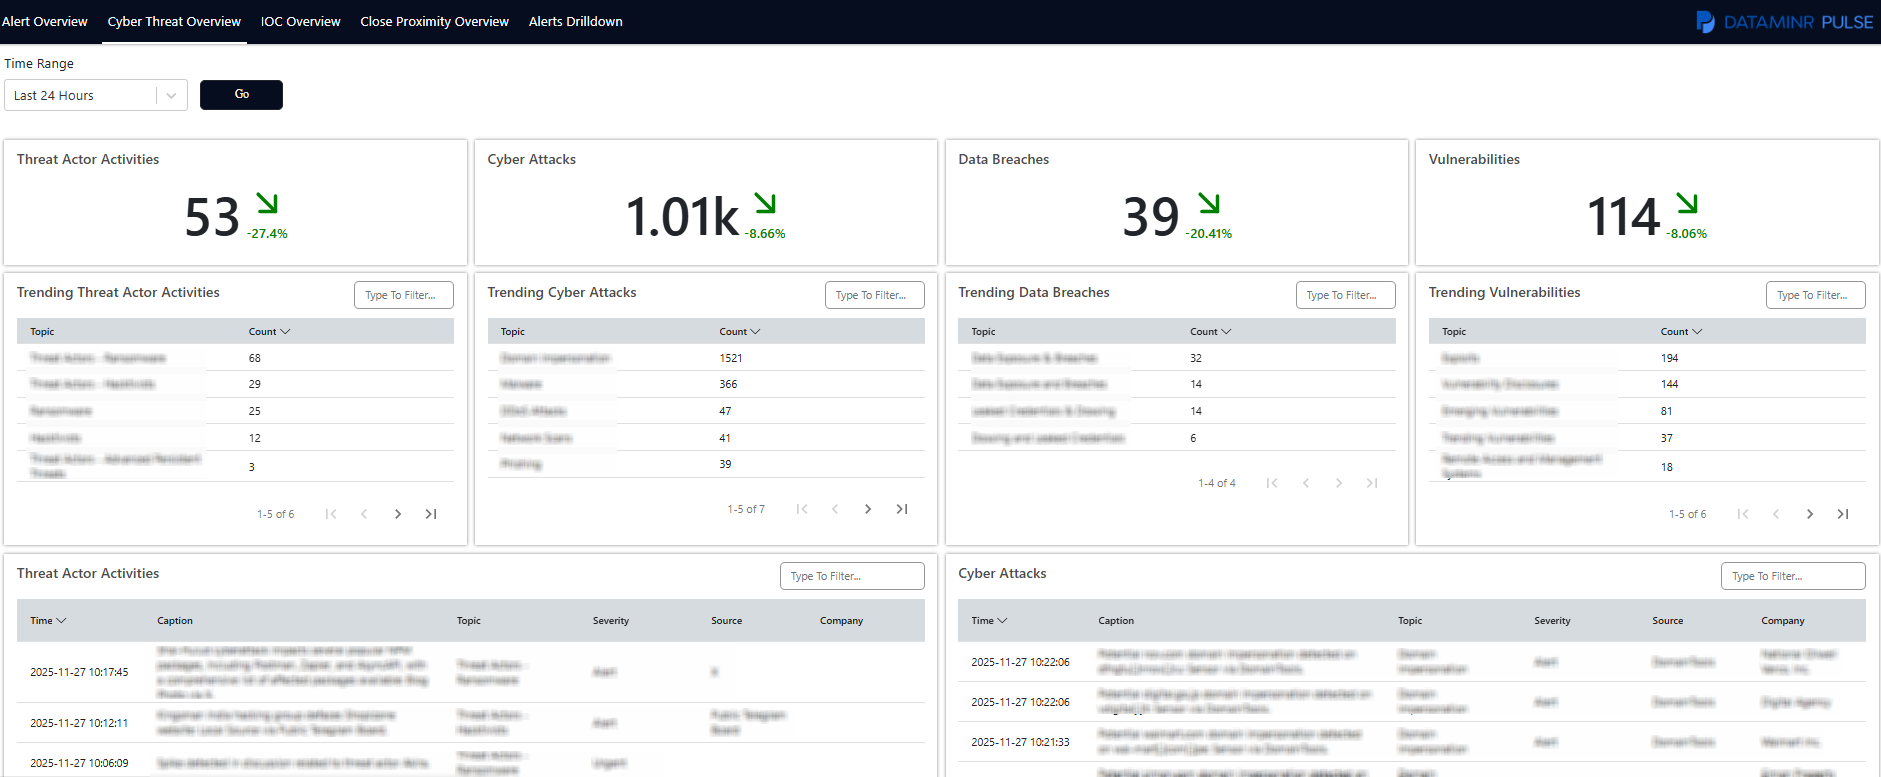1881x777 pixels.
Task: Go to previous page of Trending Data Breaches
Action: point(1306,483)
